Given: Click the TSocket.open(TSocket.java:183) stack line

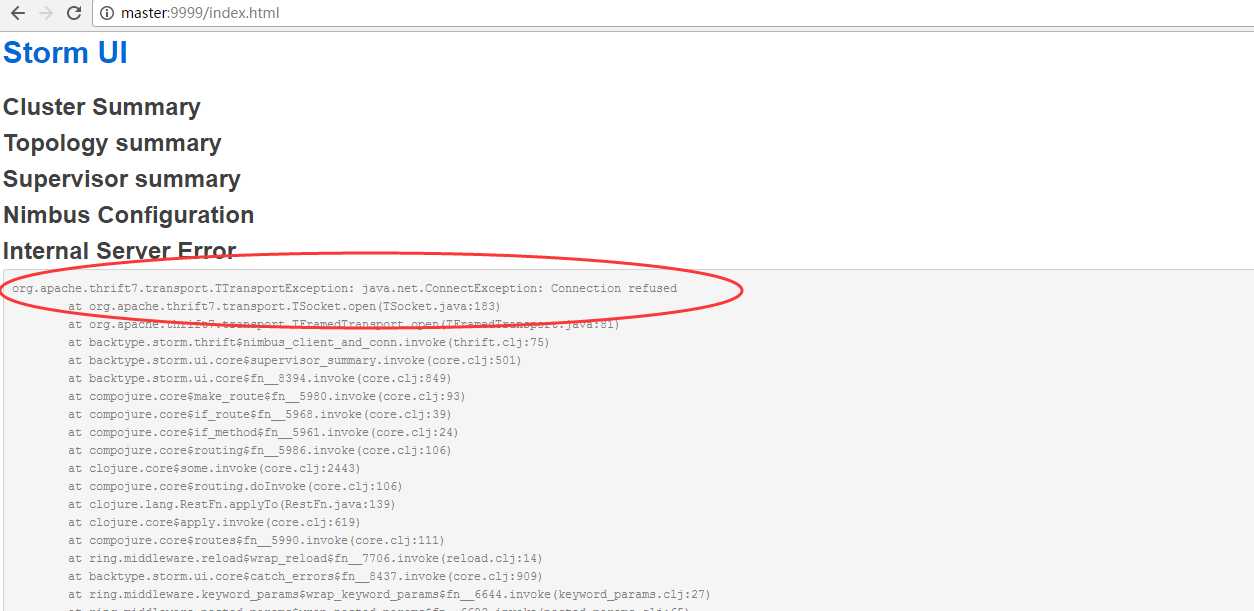Looking at the screenshot, I should pyautogui.click(x=285, y=306).
